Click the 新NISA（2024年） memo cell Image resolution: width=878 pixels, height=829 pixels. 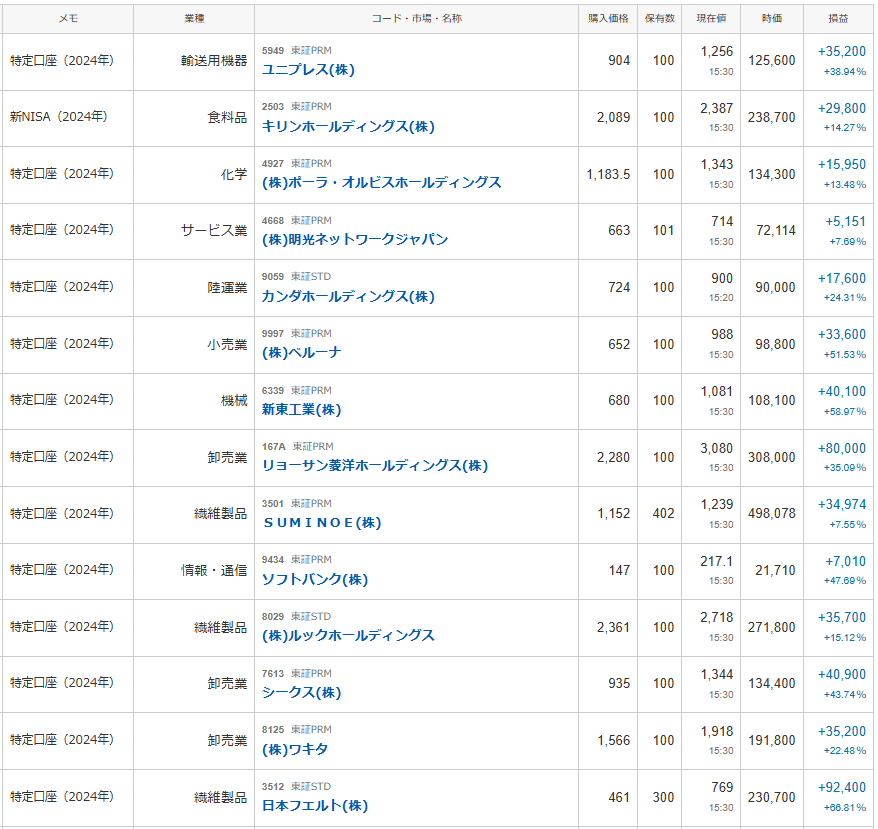coord(58,117)
